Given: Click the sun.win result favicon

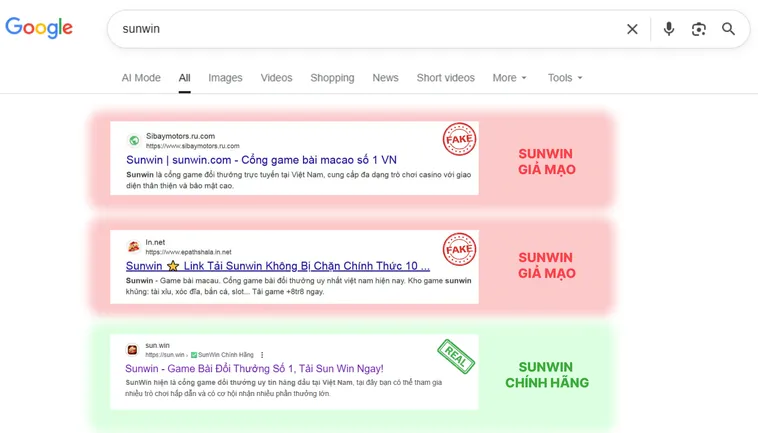Looking at the screenshot, I should [x=132, y=349].
